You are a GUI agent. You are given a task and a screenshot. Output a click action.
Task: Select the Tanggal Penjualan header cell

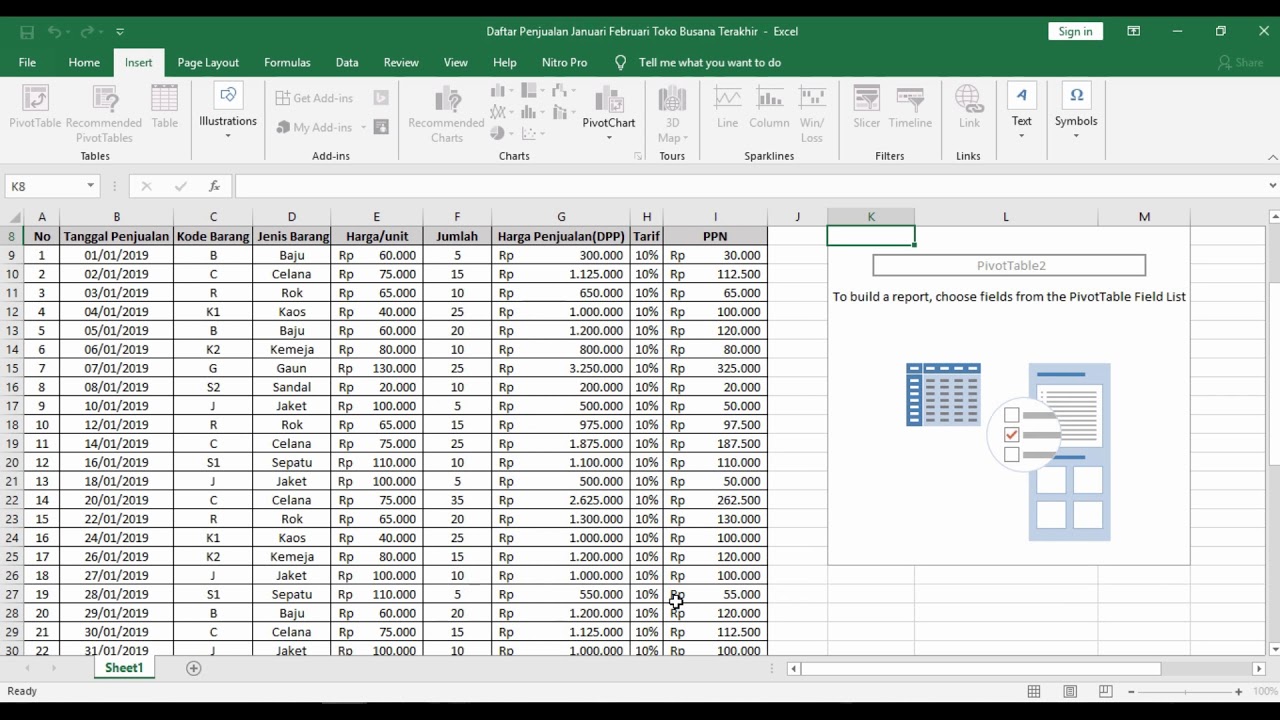[116, 236]
